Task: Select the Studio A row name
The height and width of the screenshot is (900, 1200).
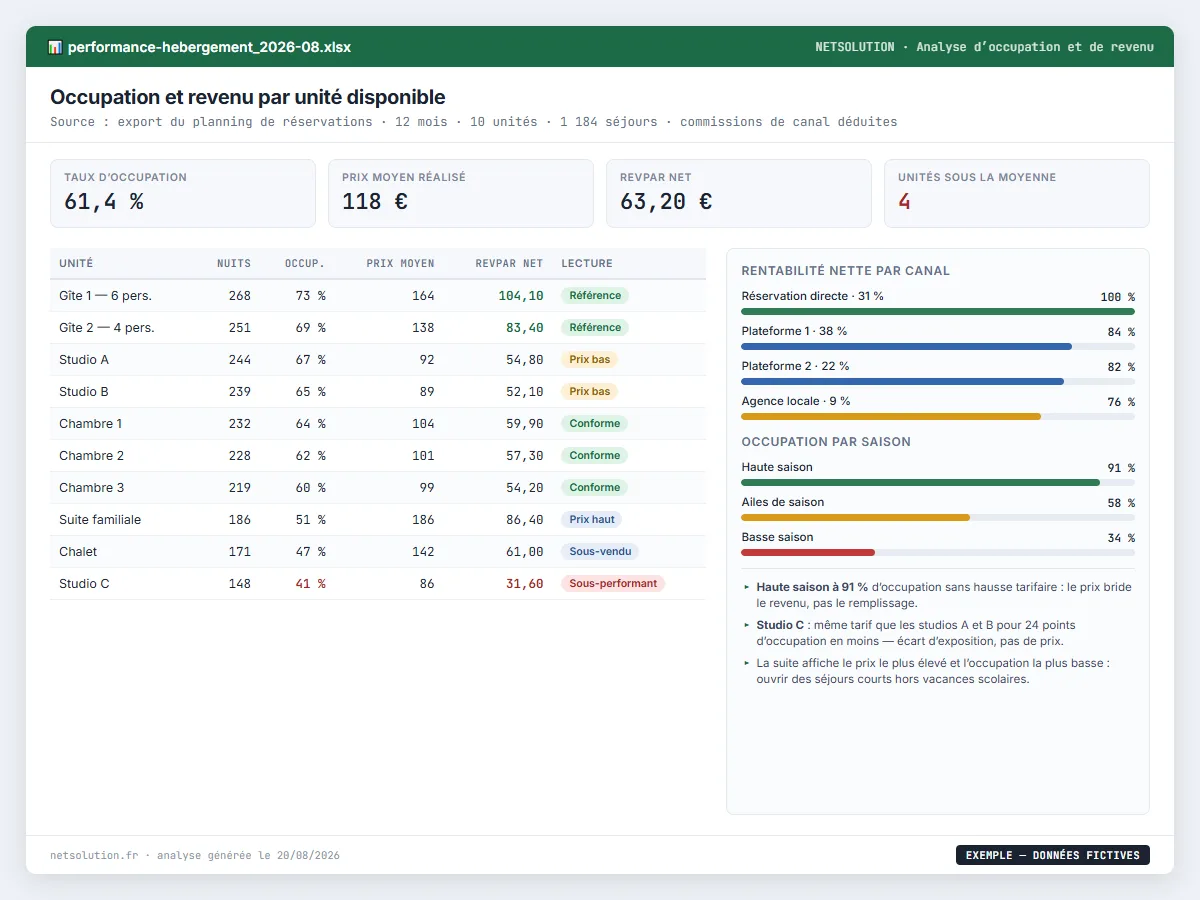Action: [x=83, y=360]
